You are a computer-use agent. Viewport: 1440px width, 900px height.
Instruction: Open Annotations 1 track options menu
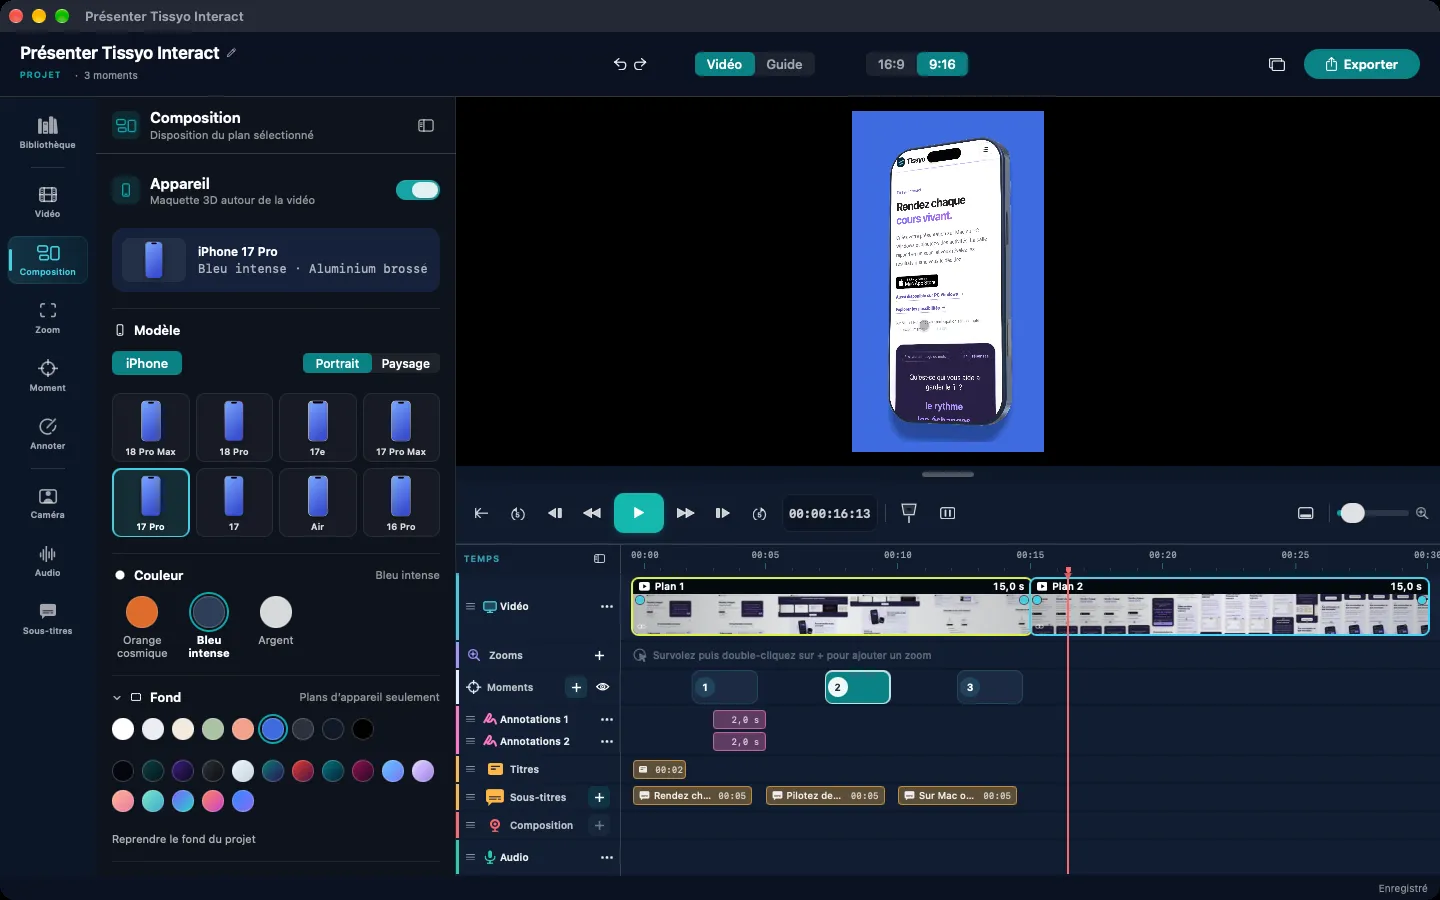pyautogui.click(x=607, y=720)
